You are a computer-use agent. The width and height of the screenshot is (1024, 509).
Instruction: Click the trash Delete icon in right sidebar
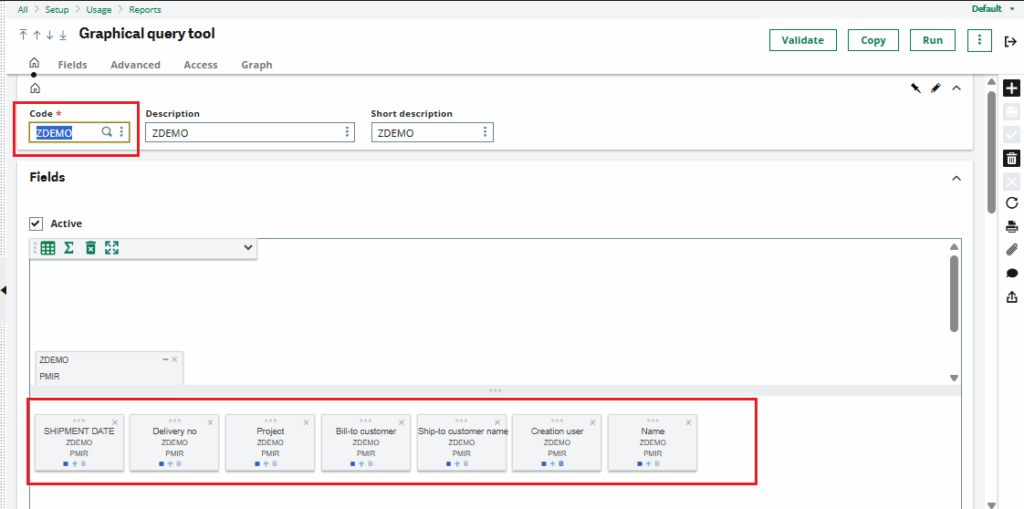click(x=1011, y=158)
